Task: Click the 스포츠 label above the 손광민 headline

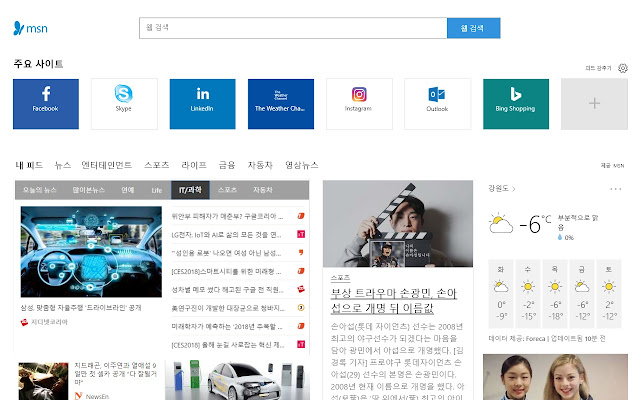Action: pyautogui.click(x=340, y=278)
